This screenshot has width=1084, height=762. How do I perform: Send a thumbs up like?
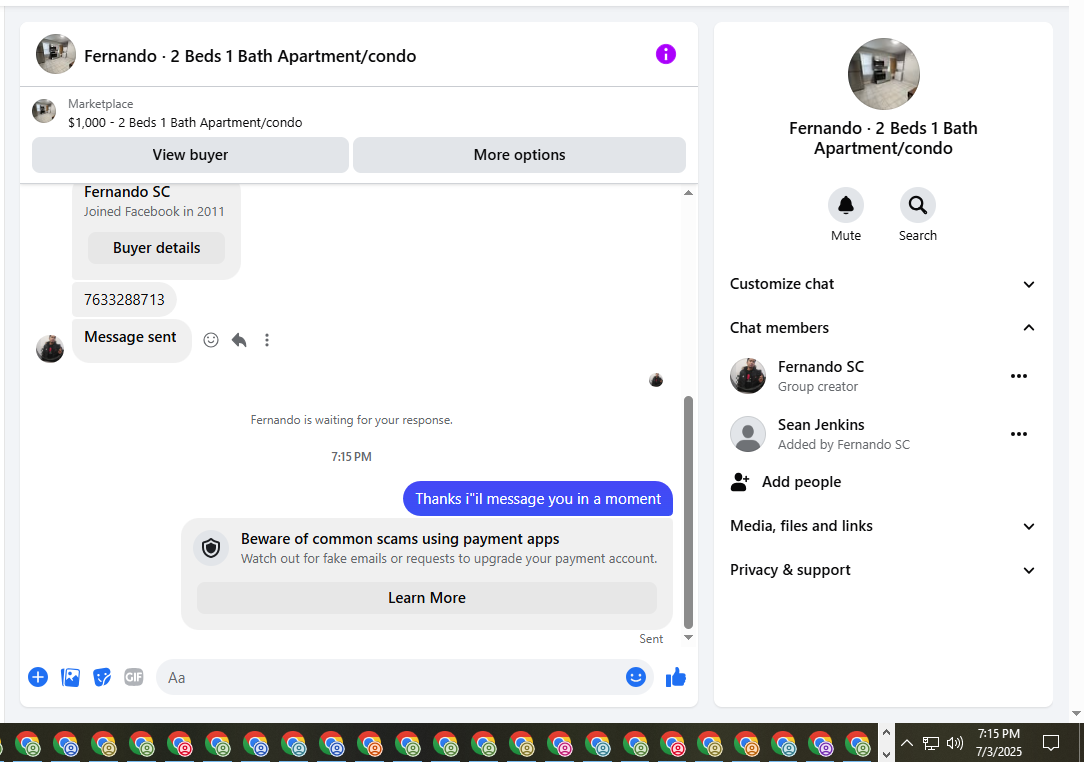[x=675, y=677]
